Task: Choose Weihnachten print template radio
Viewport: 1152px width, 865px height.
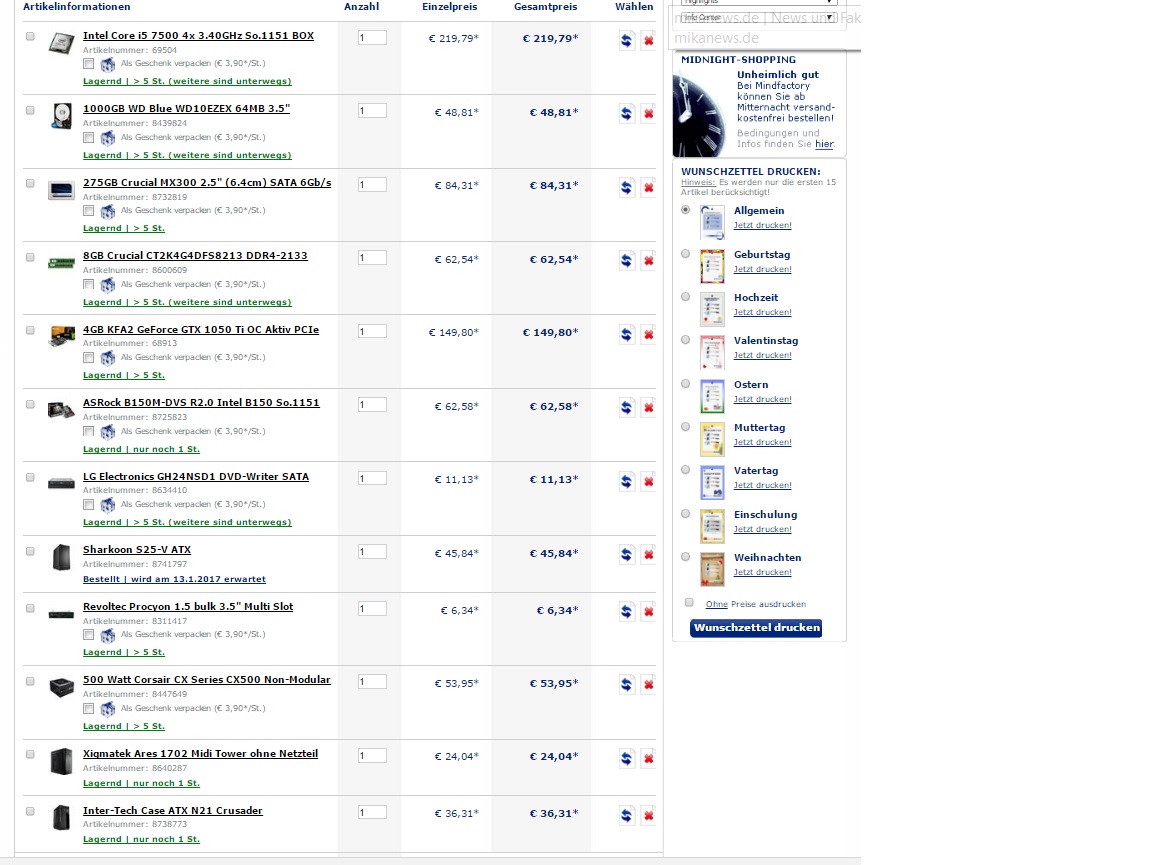Action: tap(685, 556)
